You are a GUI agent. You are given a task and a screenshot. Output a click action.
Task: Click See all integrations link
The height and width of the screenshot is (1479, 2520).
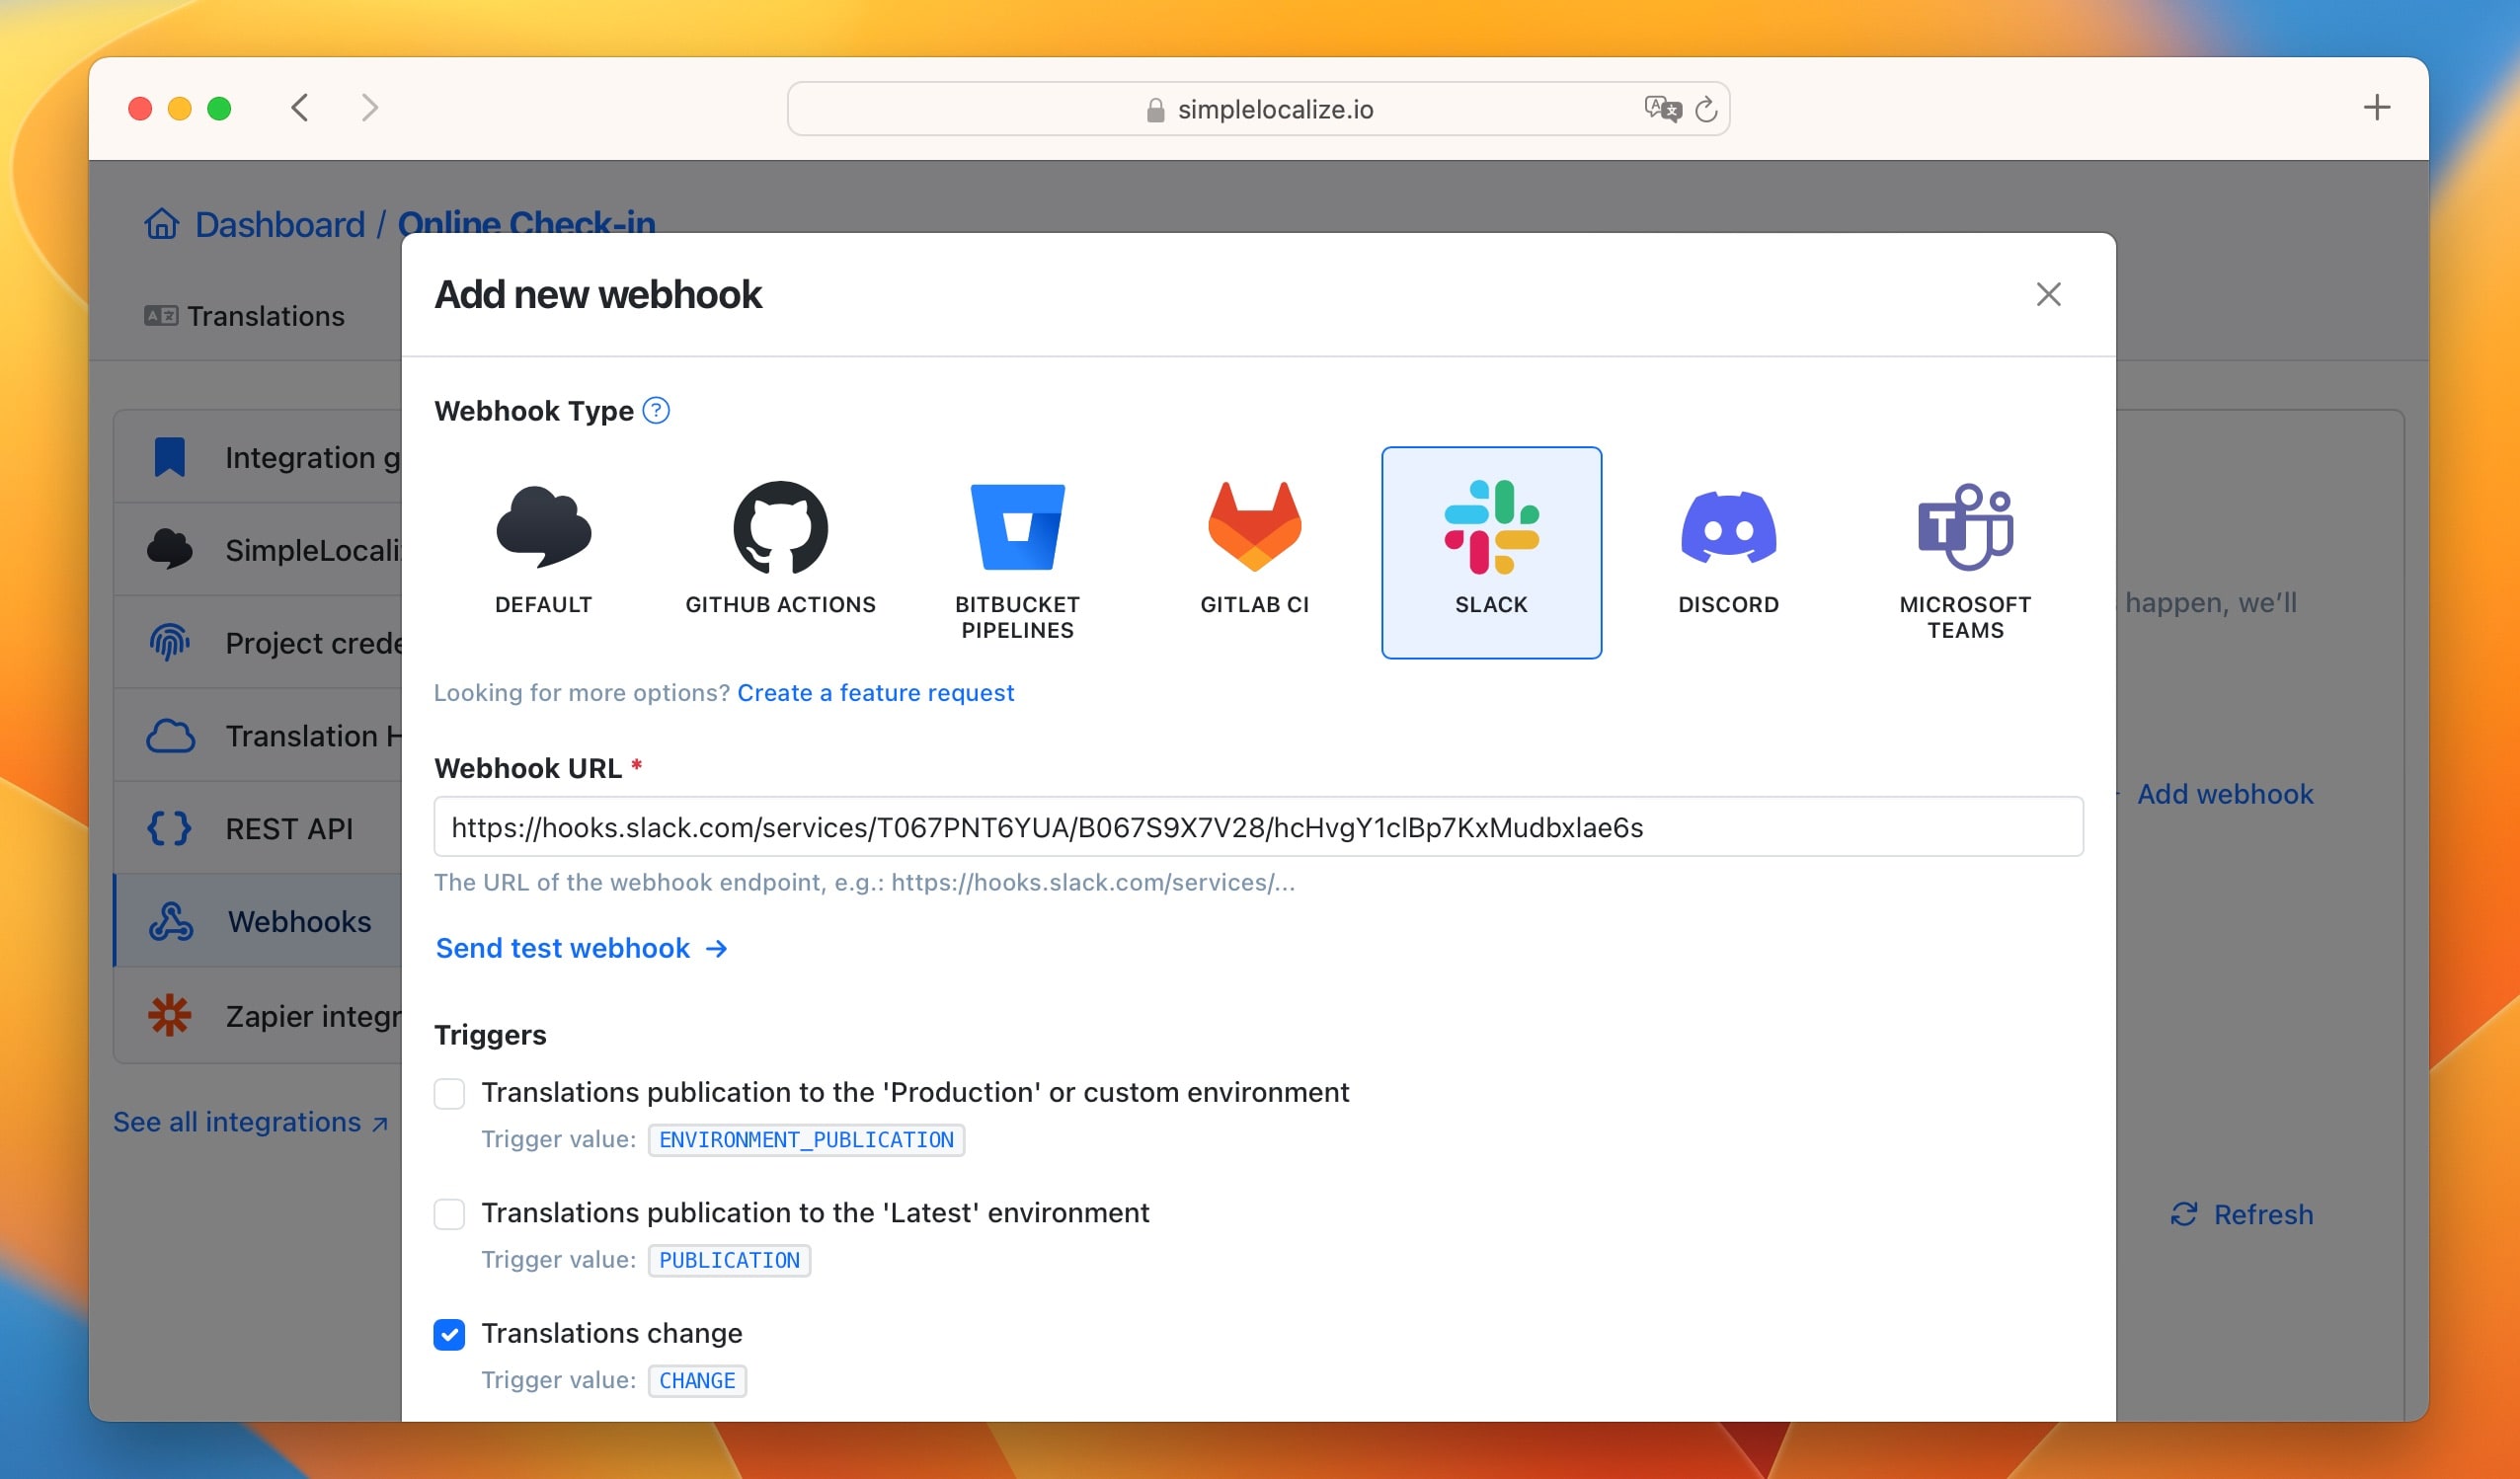tap(250, 1122)
